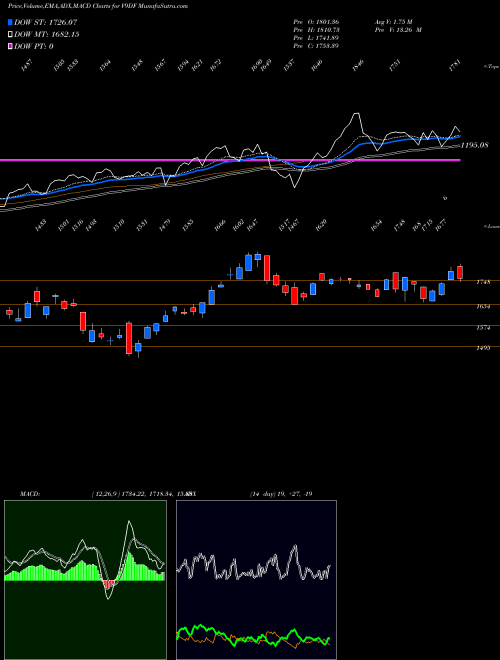Click the magenta horizontal DOW PT line
This screenshot has height=660, width=500.
click(230, 160)
